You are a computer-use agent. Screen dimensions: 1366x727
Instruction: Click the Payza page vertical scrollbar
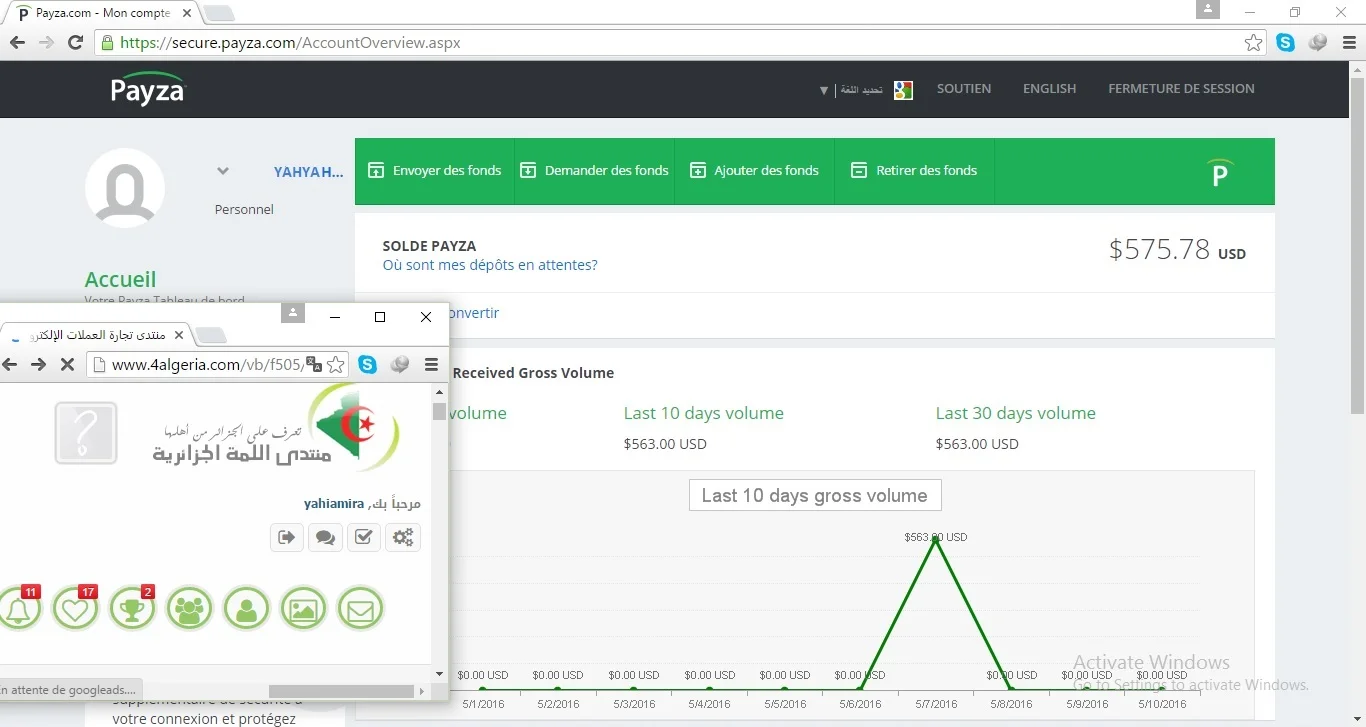(x=1357, y=240)
